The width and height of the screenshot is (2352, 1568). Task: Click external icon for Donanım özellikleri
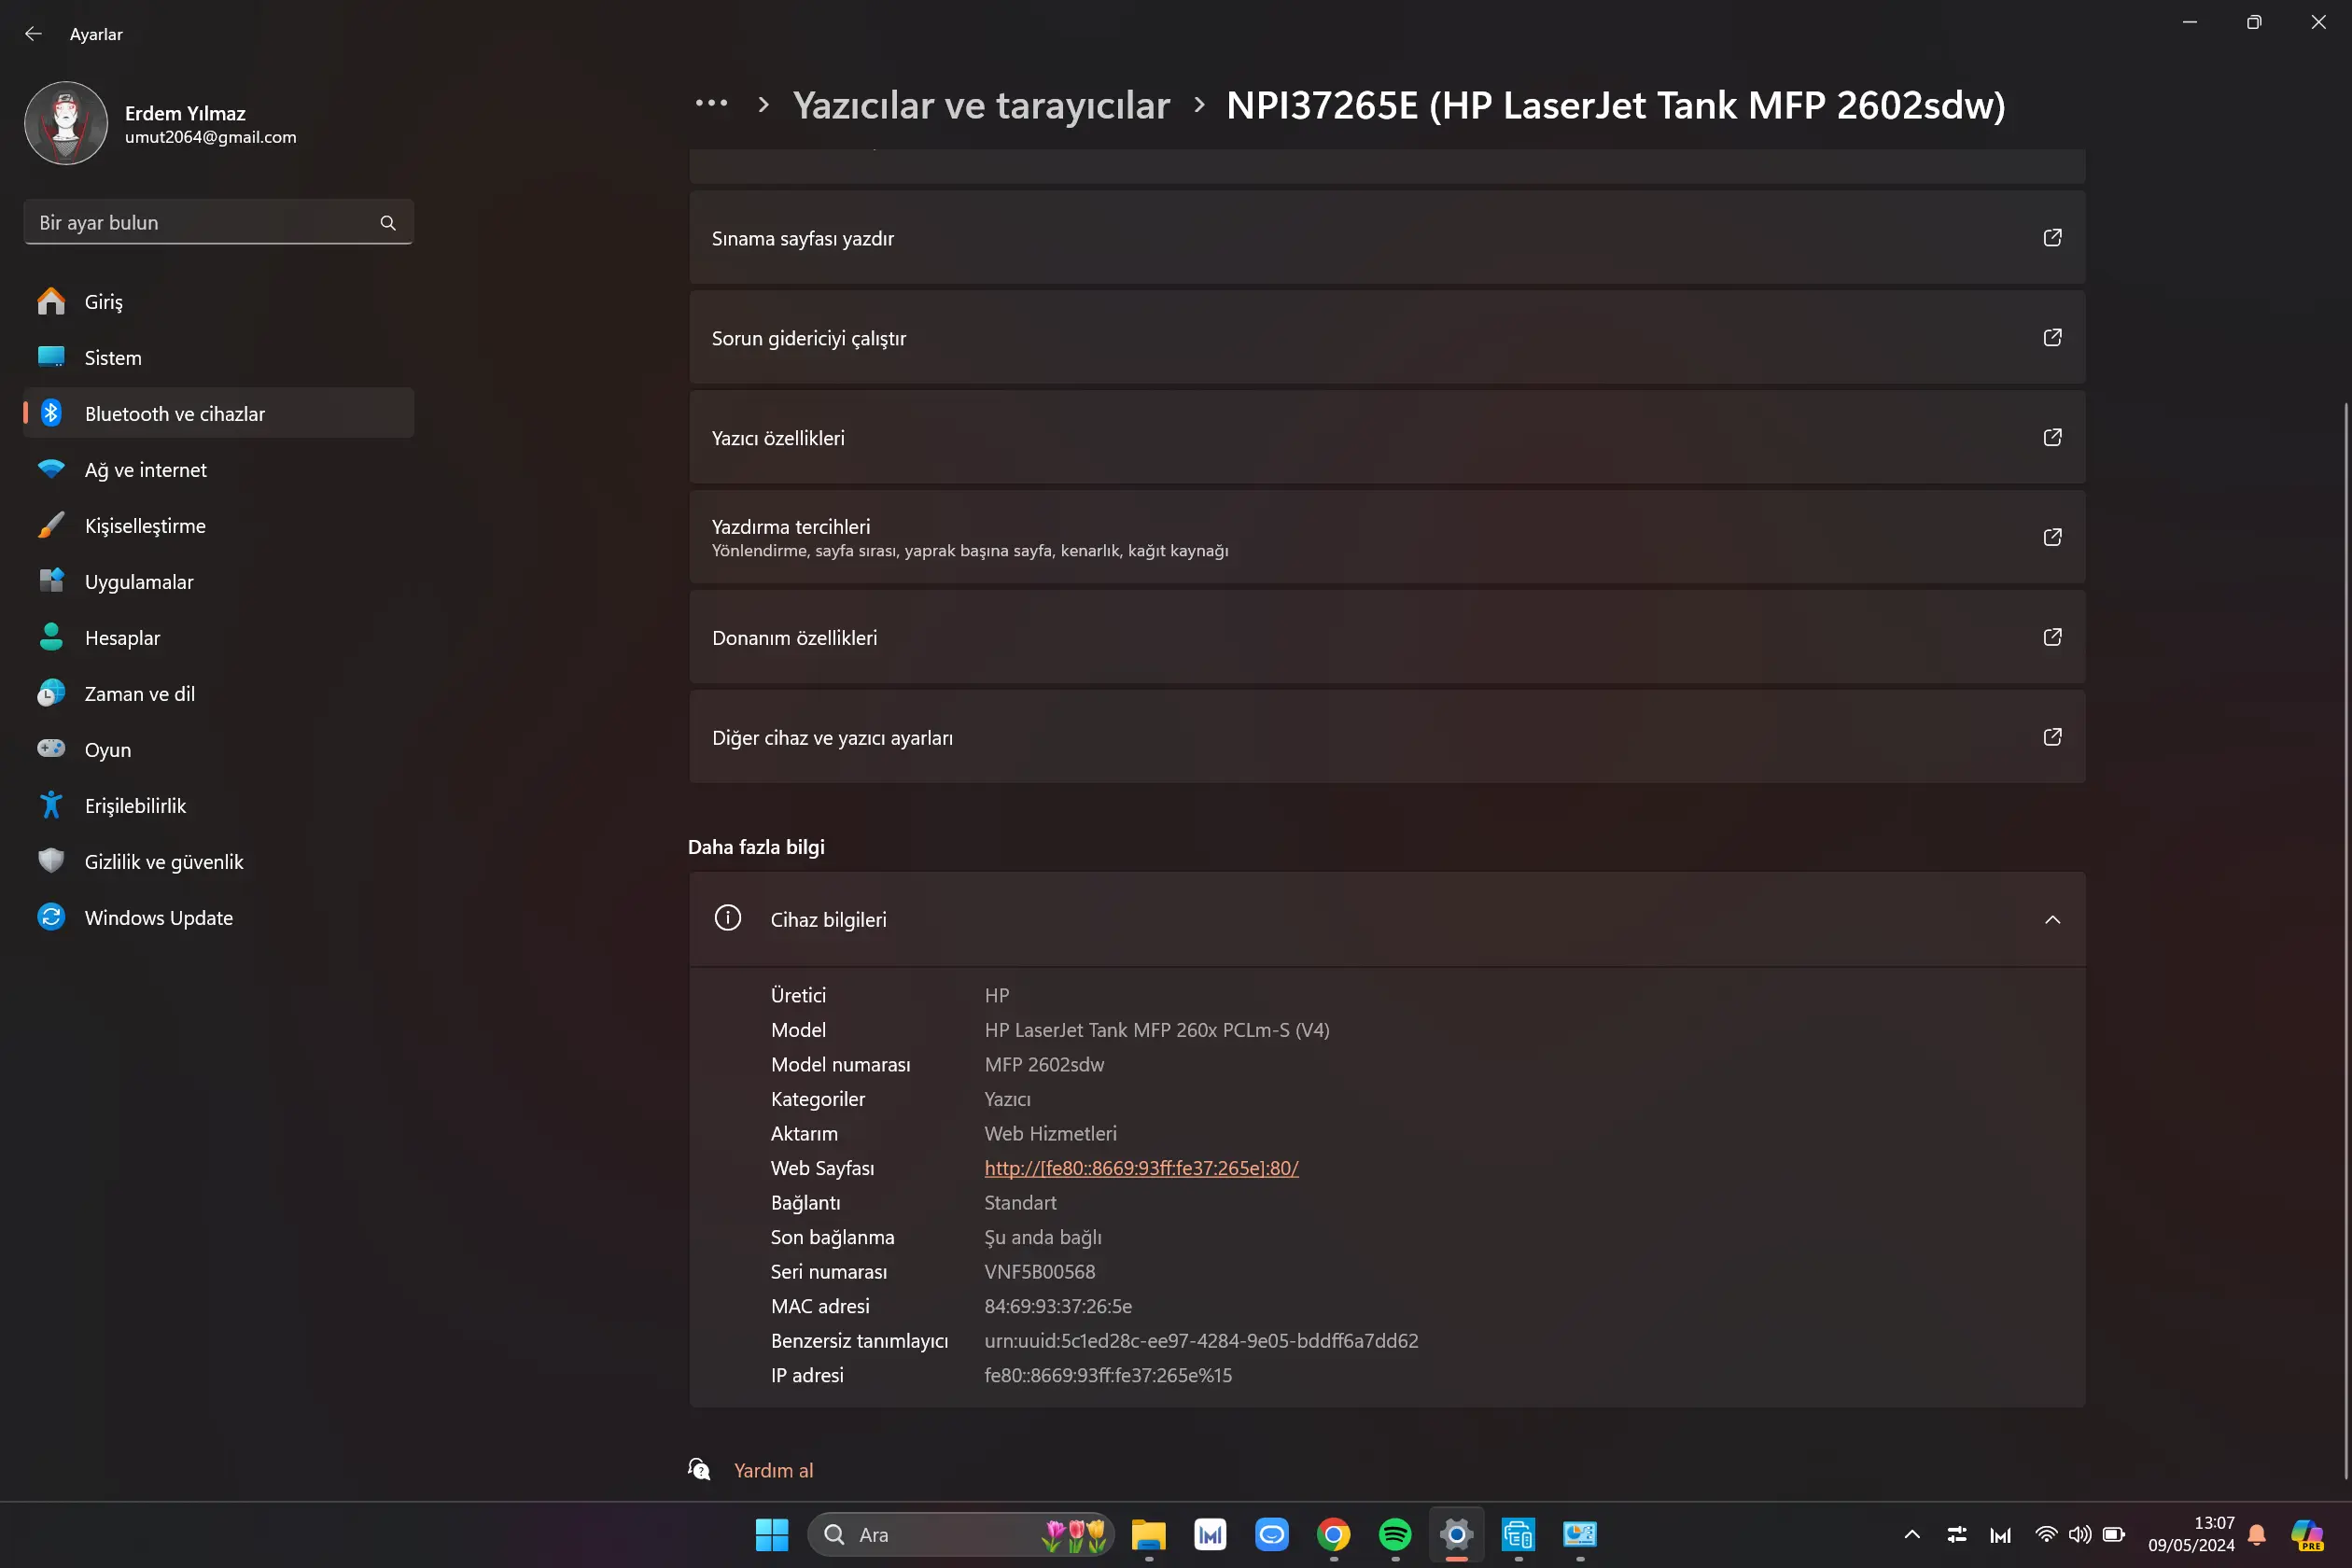[x=2052, y=637]
